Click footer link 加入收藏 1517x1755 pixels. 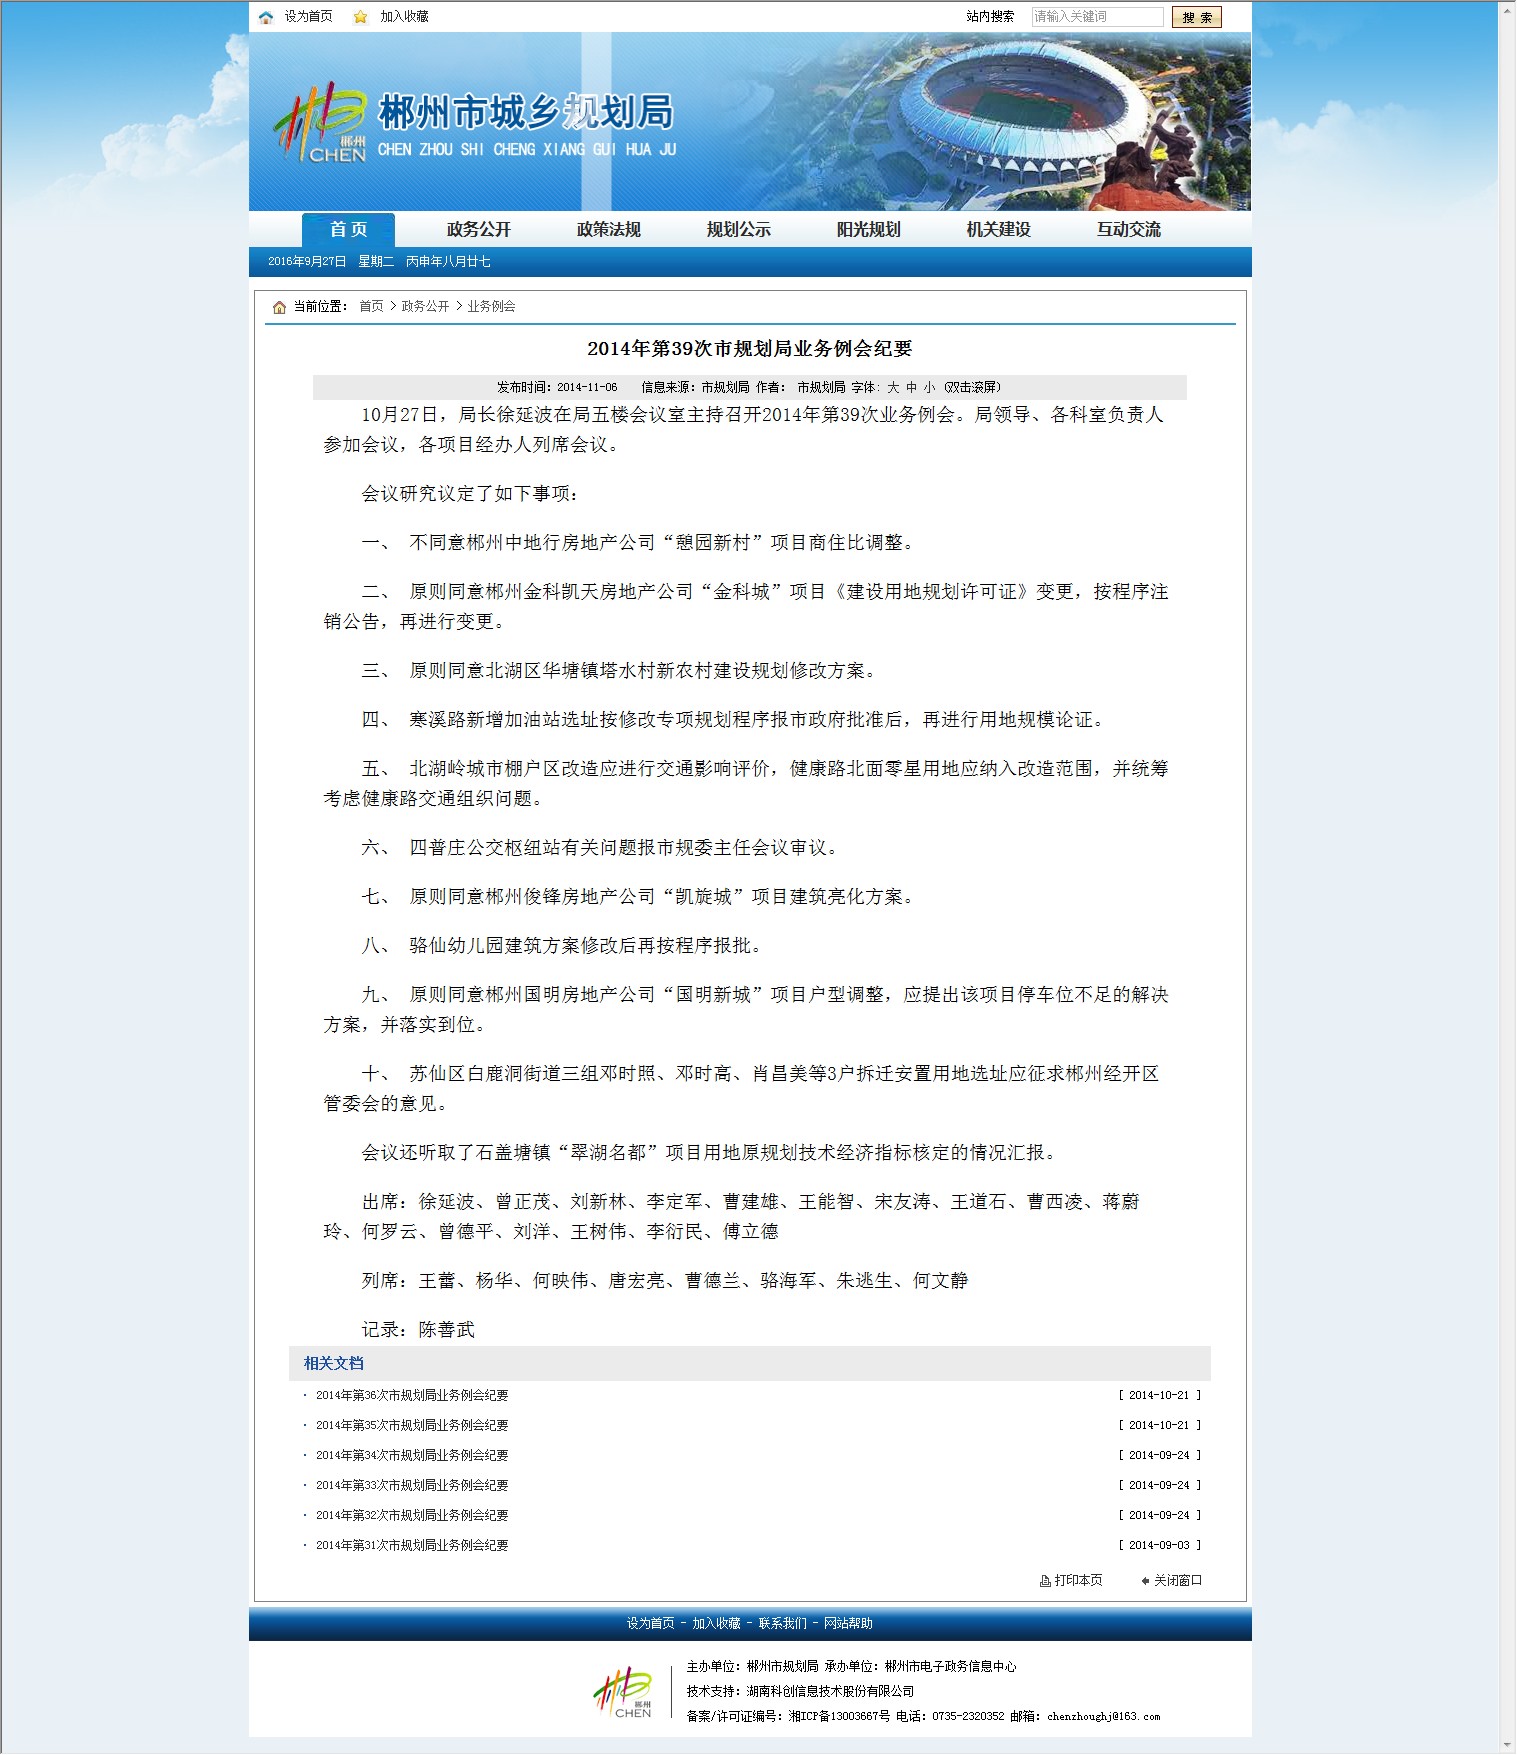[x=717, y=1624]
